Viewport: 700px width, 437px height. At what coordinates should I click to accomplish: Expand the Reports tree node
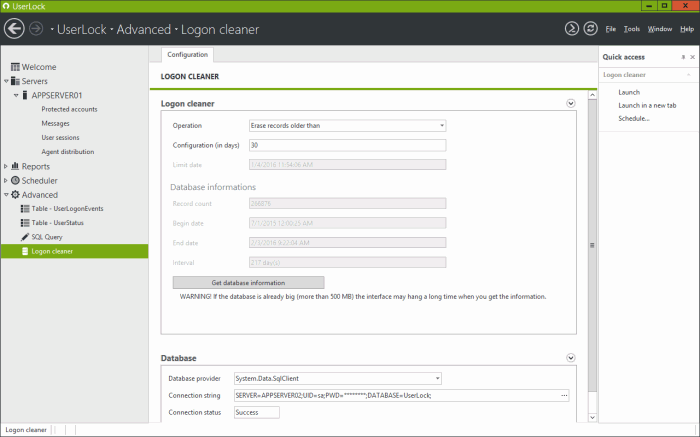pos(6,166)
